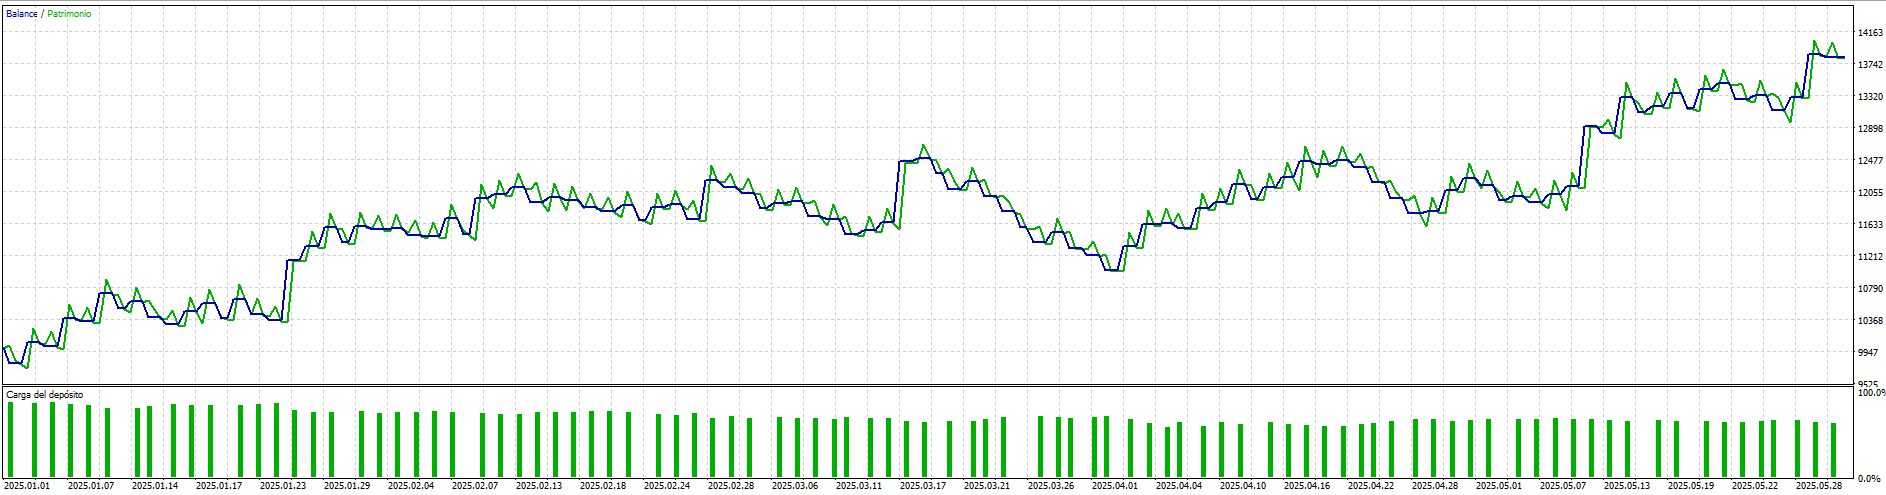
Task: Select the 2025.02.13 date on timeline
Action: pos(539,486)
